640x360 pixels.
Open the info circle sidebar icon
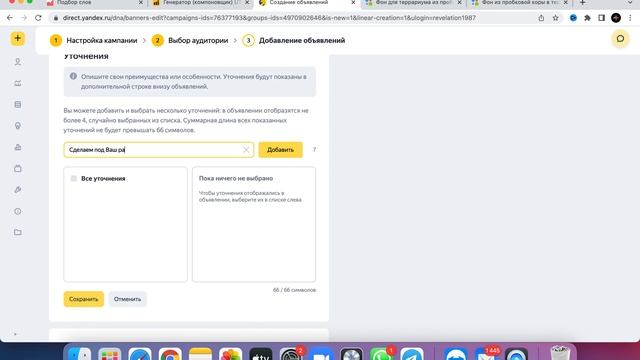click(x=18, y=211)
